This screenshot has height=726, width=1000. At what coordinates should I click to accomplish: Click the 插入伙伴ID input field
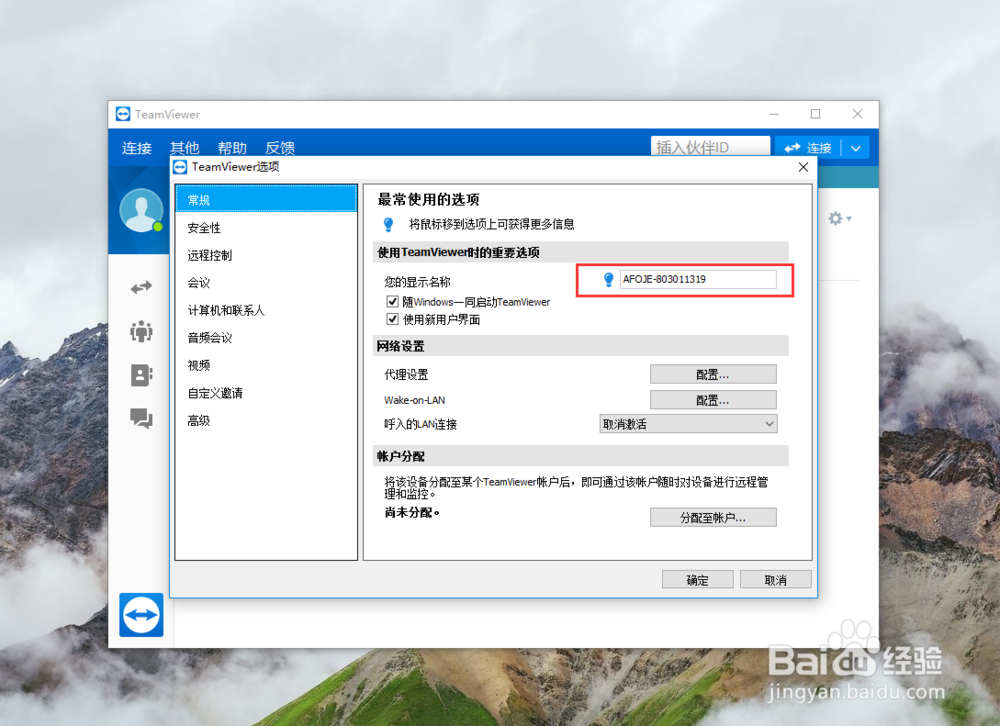[710, 147]
